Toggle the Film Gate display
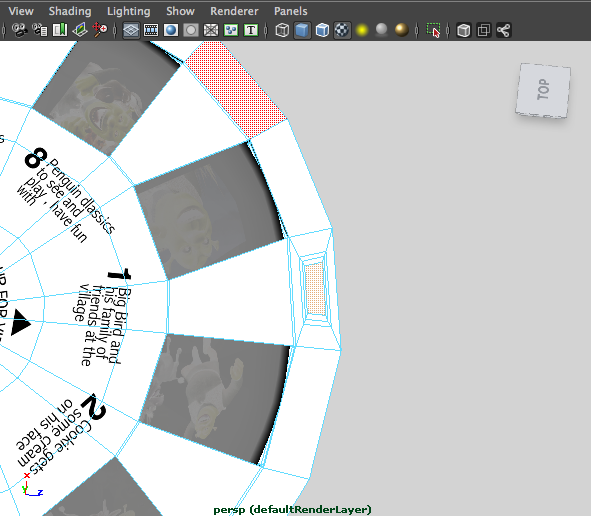The image size is (591, 516). [x=151, y=30]
